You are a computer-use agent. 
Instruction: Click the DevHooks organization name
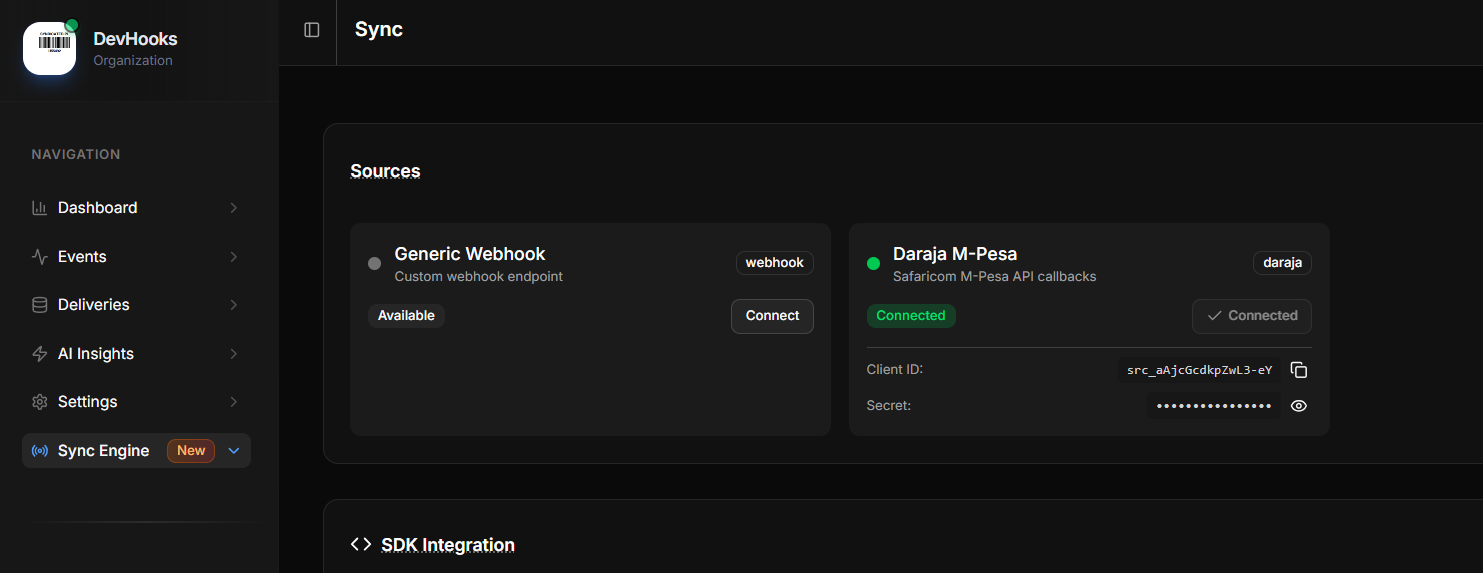tap(135, 39)
